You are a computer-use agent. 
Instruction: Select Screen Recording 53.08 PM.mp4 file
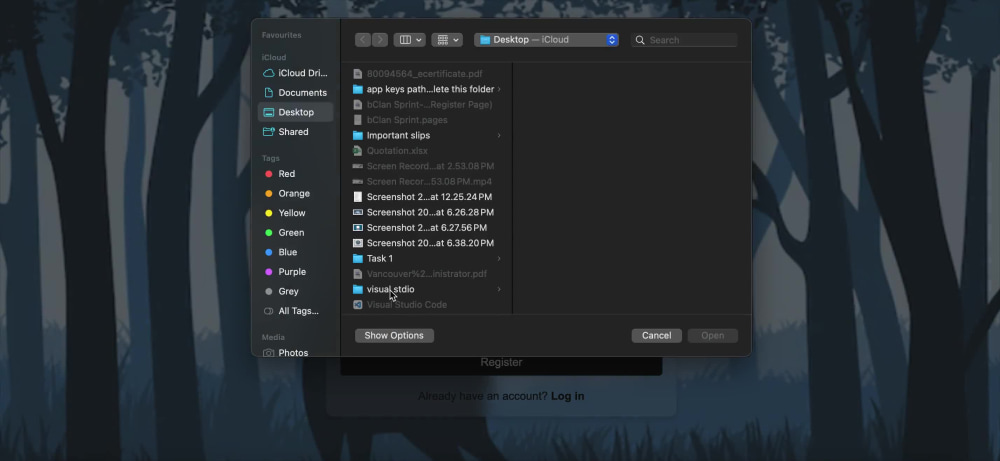[427, 181]
